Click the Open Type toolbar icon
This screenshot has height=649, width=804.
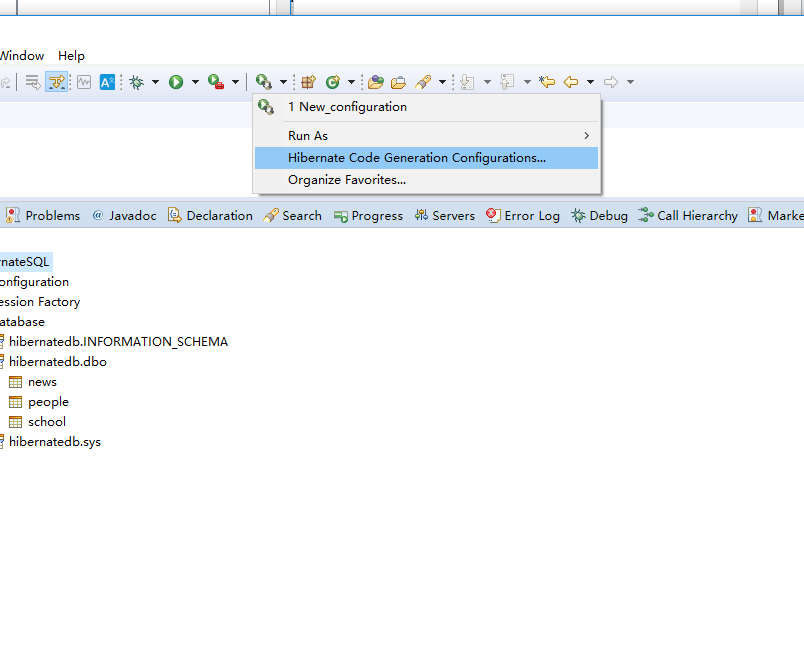coord(375,82)
